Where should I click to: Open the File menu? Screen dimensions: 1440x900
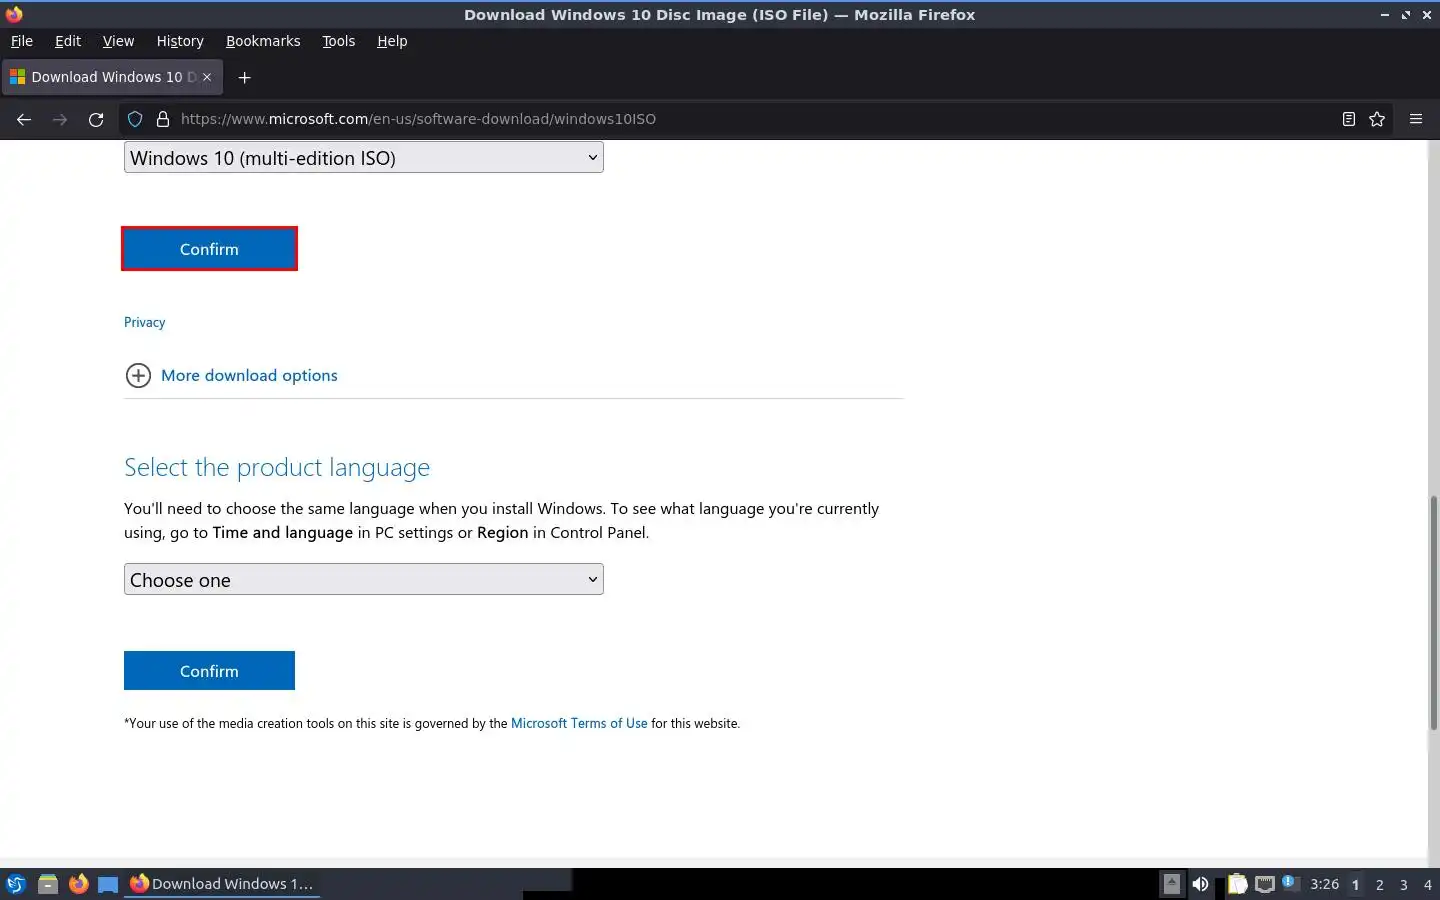point(21,41)
